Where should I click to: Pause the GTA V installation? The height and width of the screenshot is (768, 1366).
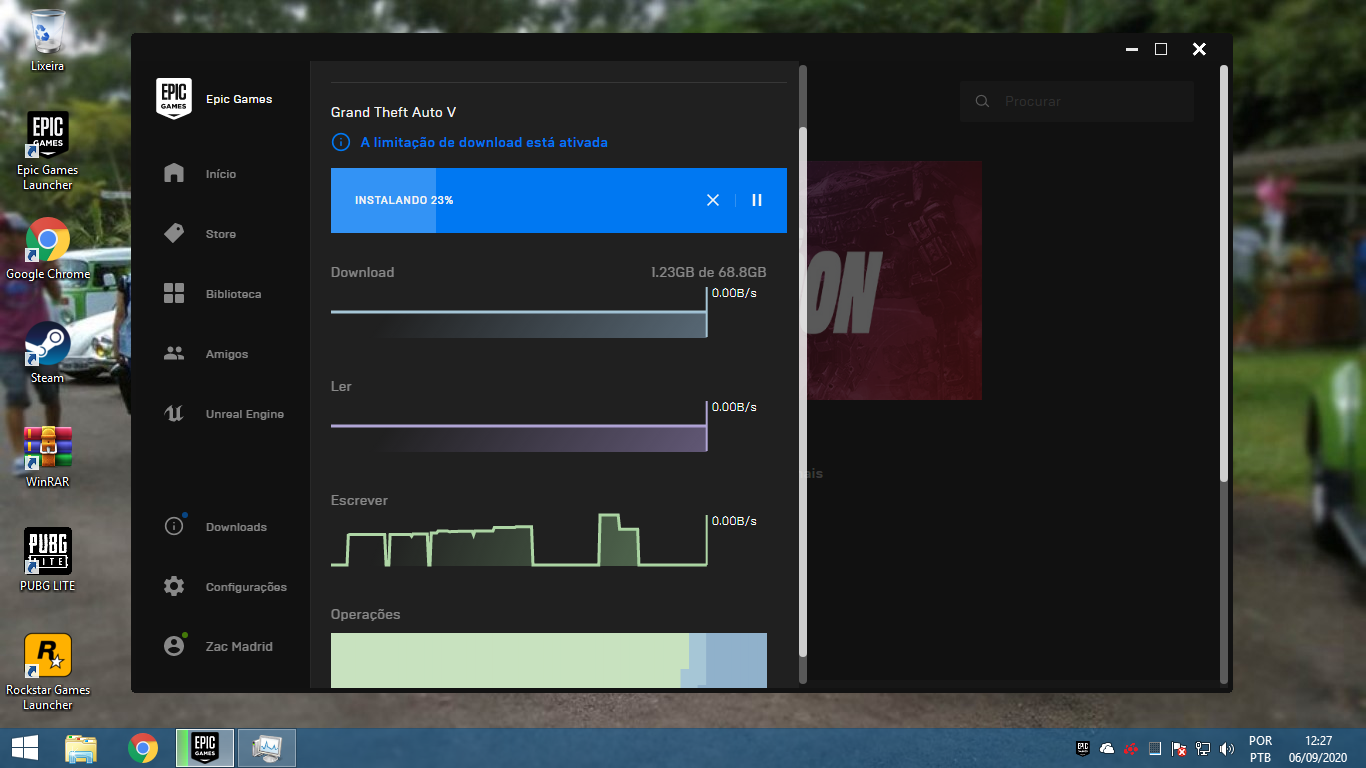tap(757, 200)
